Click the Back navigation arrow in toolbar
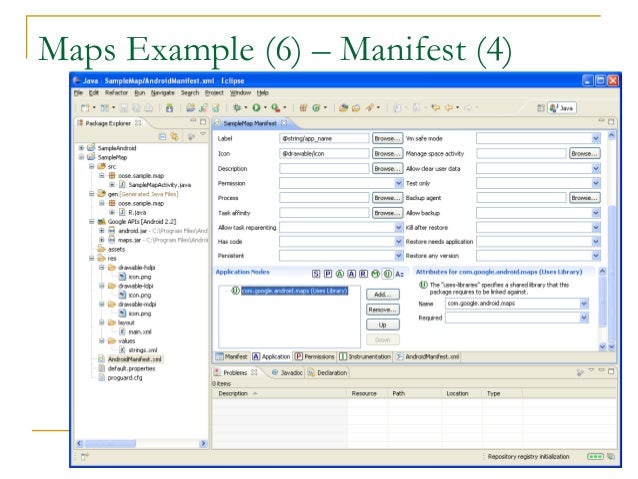This screenshot has height=479, width=638. [x=448, y=108]
